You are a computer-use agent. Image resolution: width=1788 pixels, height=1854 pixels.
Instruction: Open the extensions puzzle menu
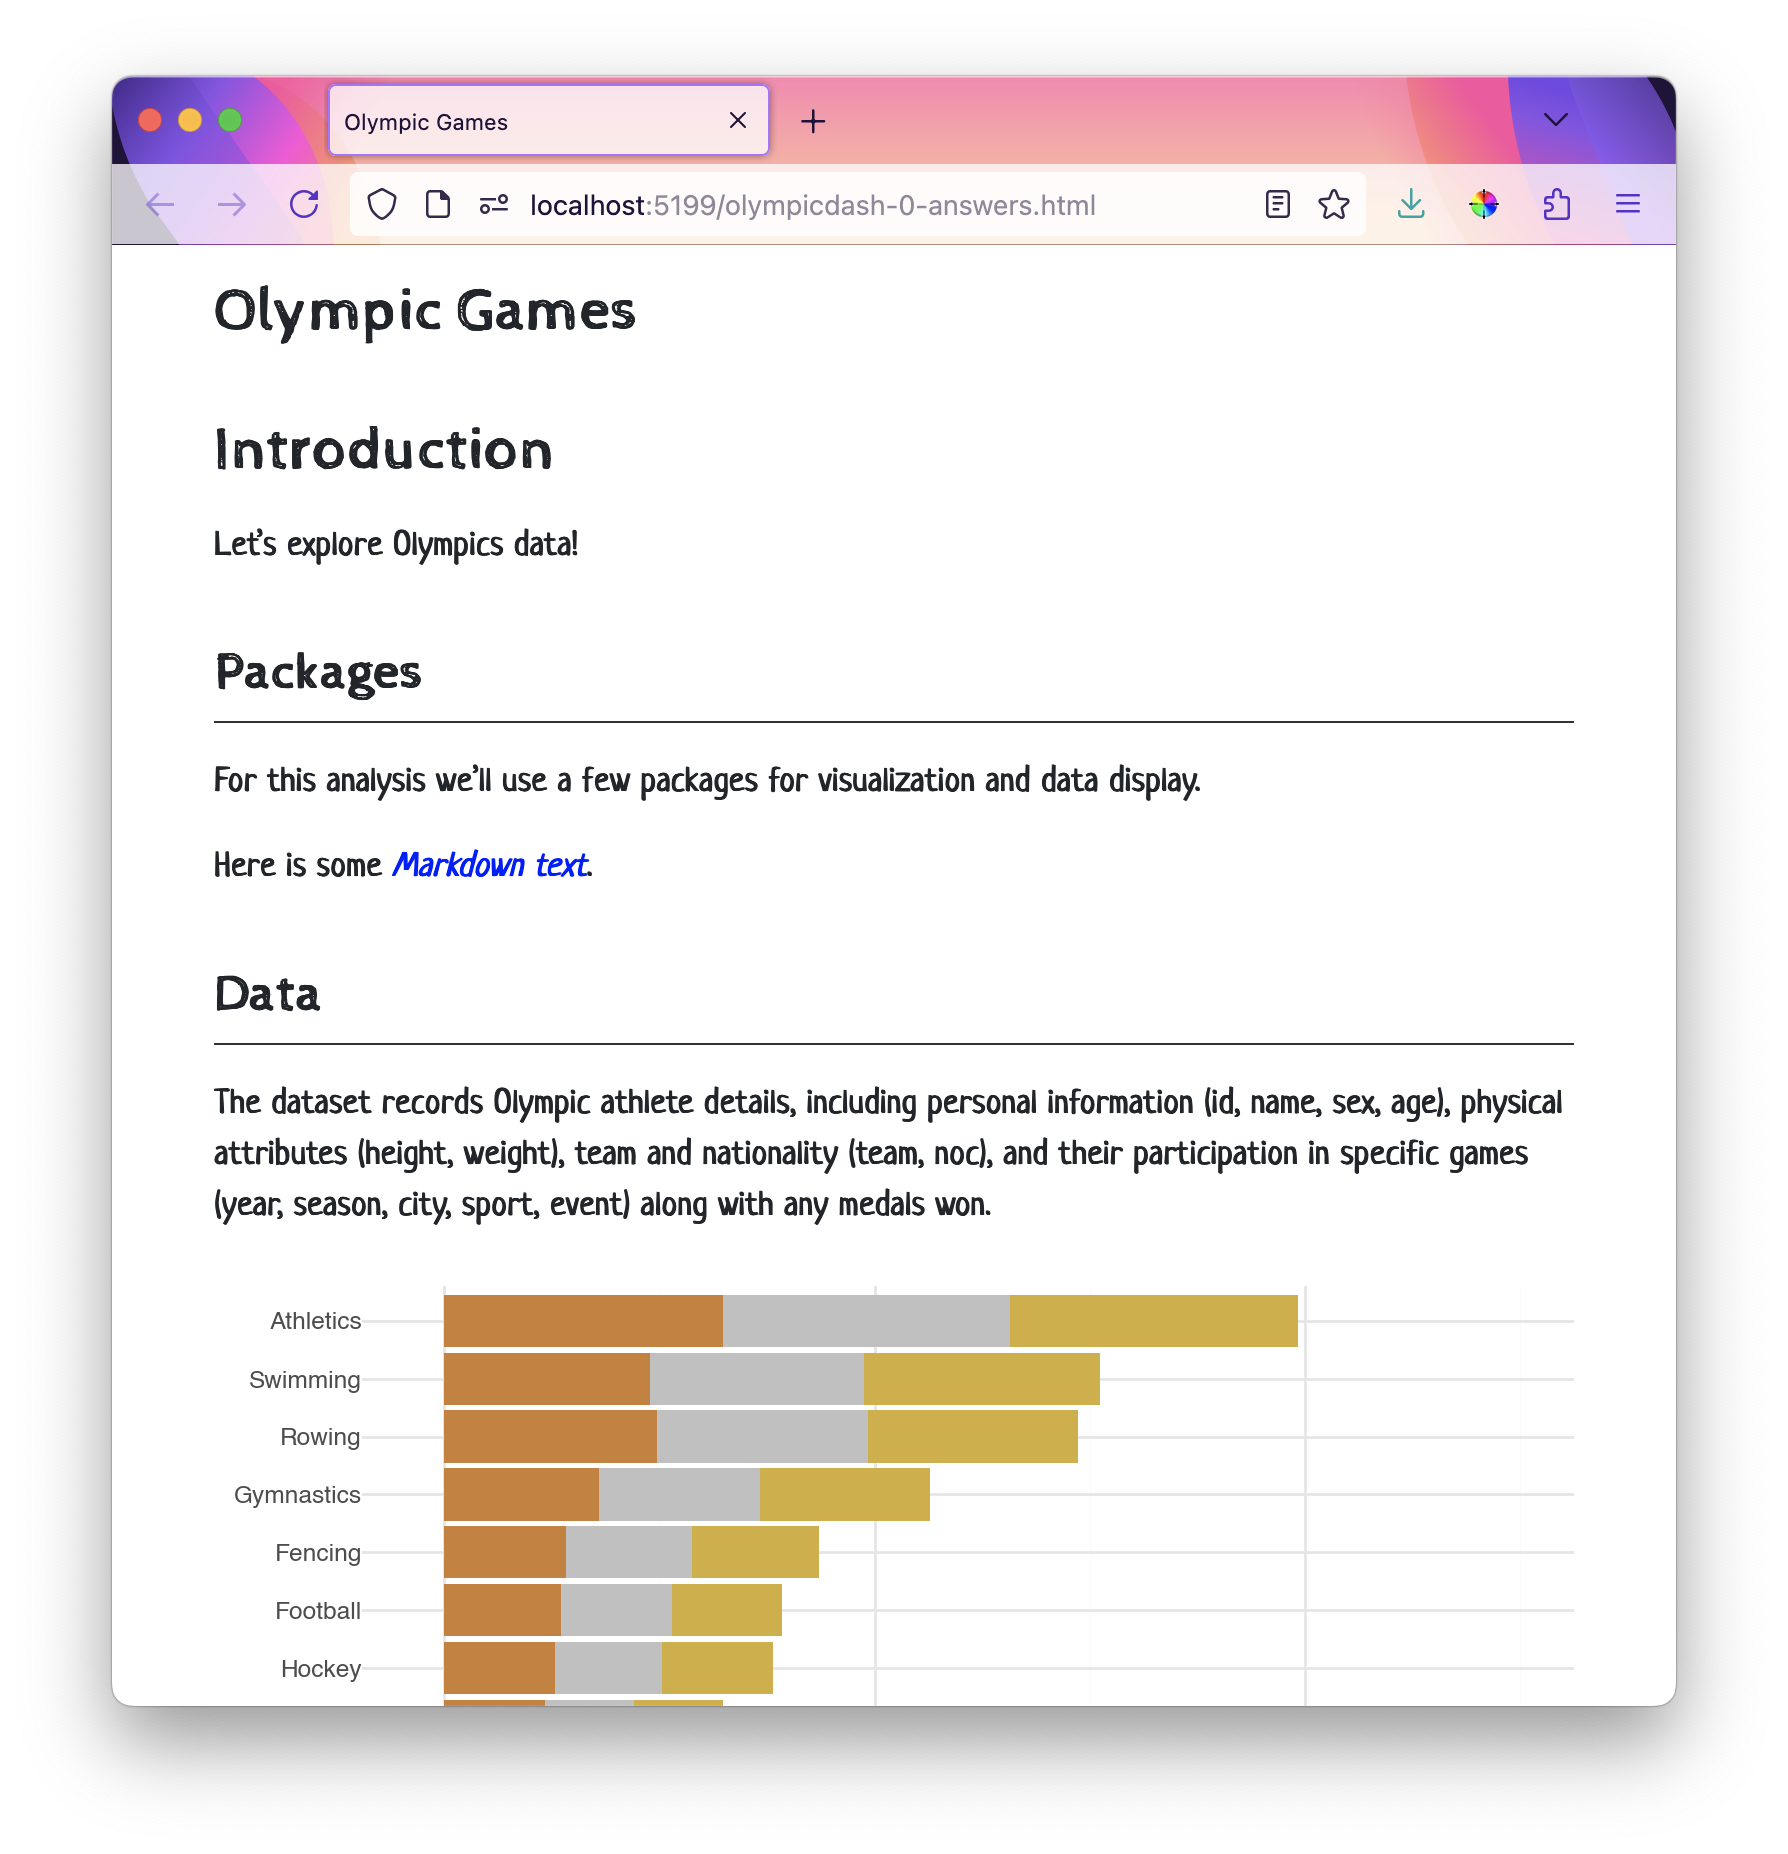(x=1556, y=205)
